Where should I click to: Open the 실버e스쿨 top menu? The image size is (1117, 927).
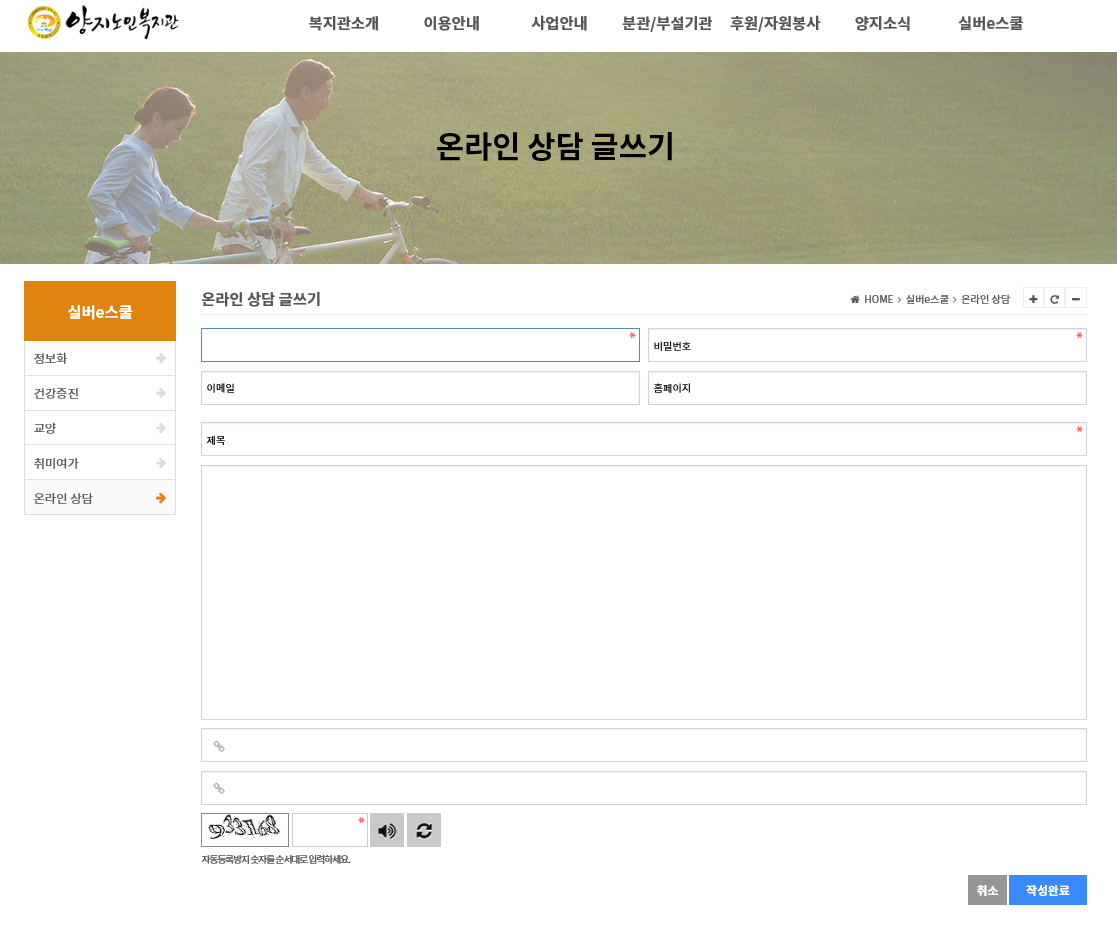point(990,24)
